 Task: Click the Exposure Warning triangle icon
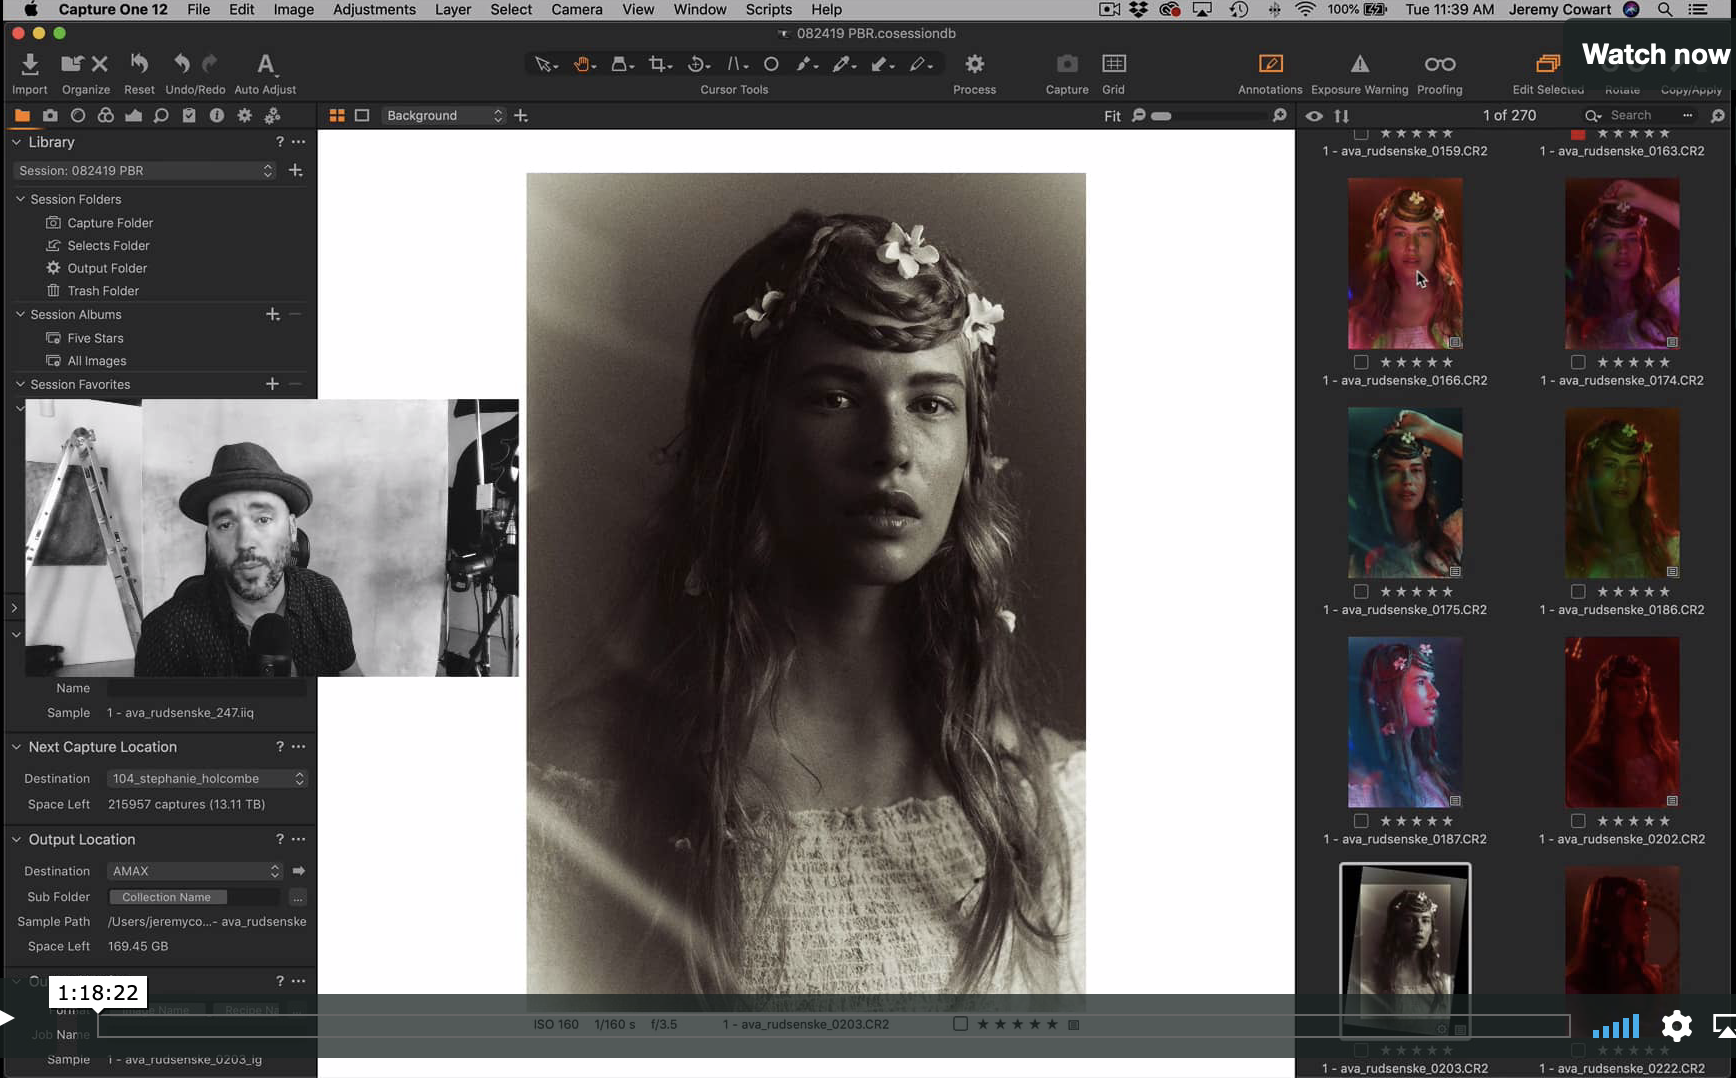click(x=1360, y=64)
